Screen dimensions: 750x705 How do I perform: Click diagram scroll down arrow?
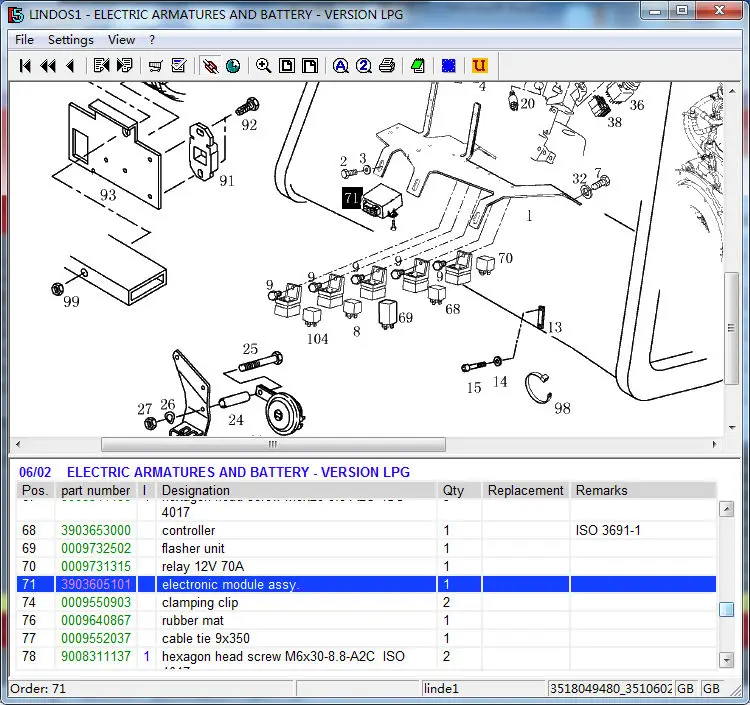point(732,427)
